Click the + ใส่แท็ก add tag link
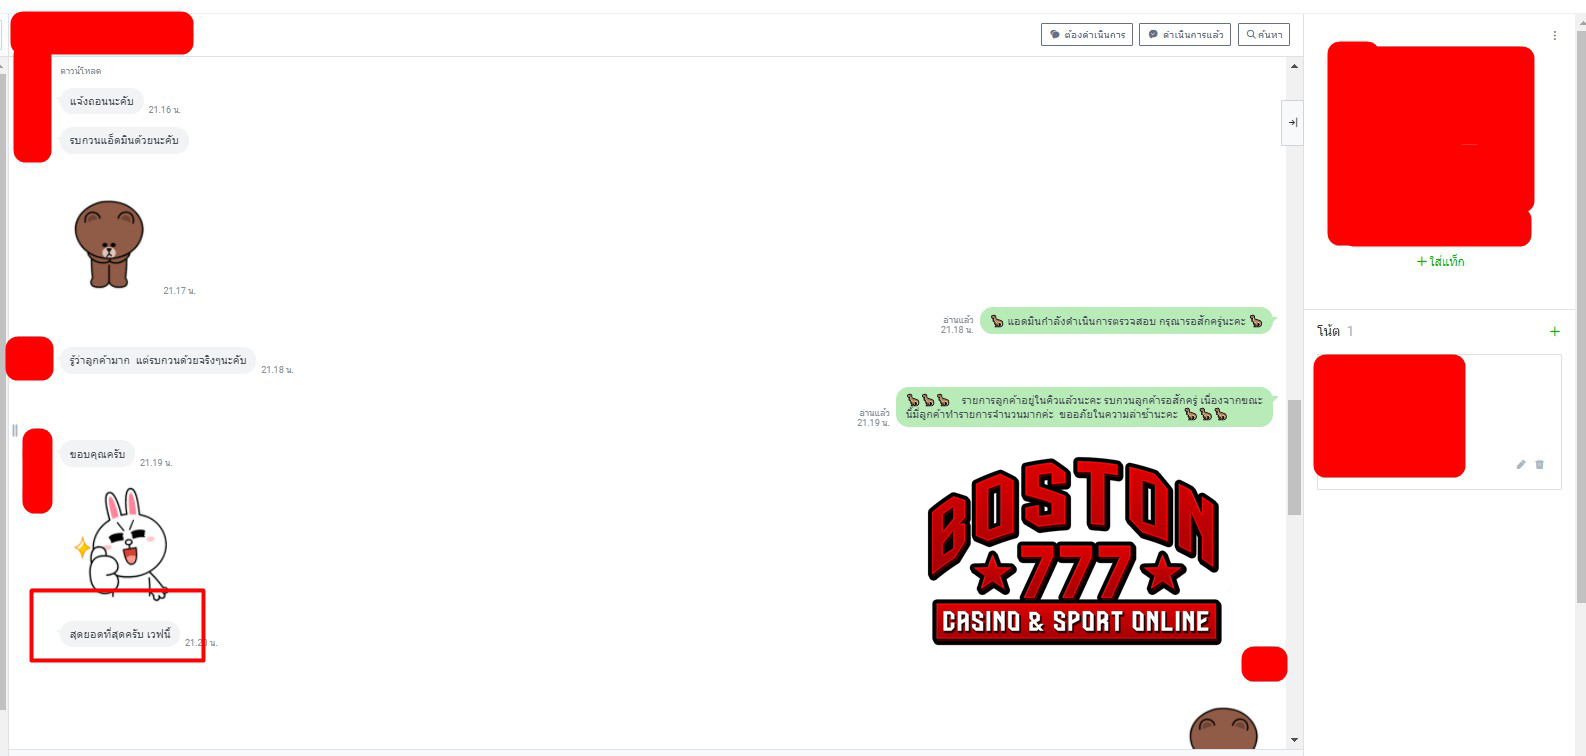The height and width of the screenshot is (756, 1586). pos(1440,261)
